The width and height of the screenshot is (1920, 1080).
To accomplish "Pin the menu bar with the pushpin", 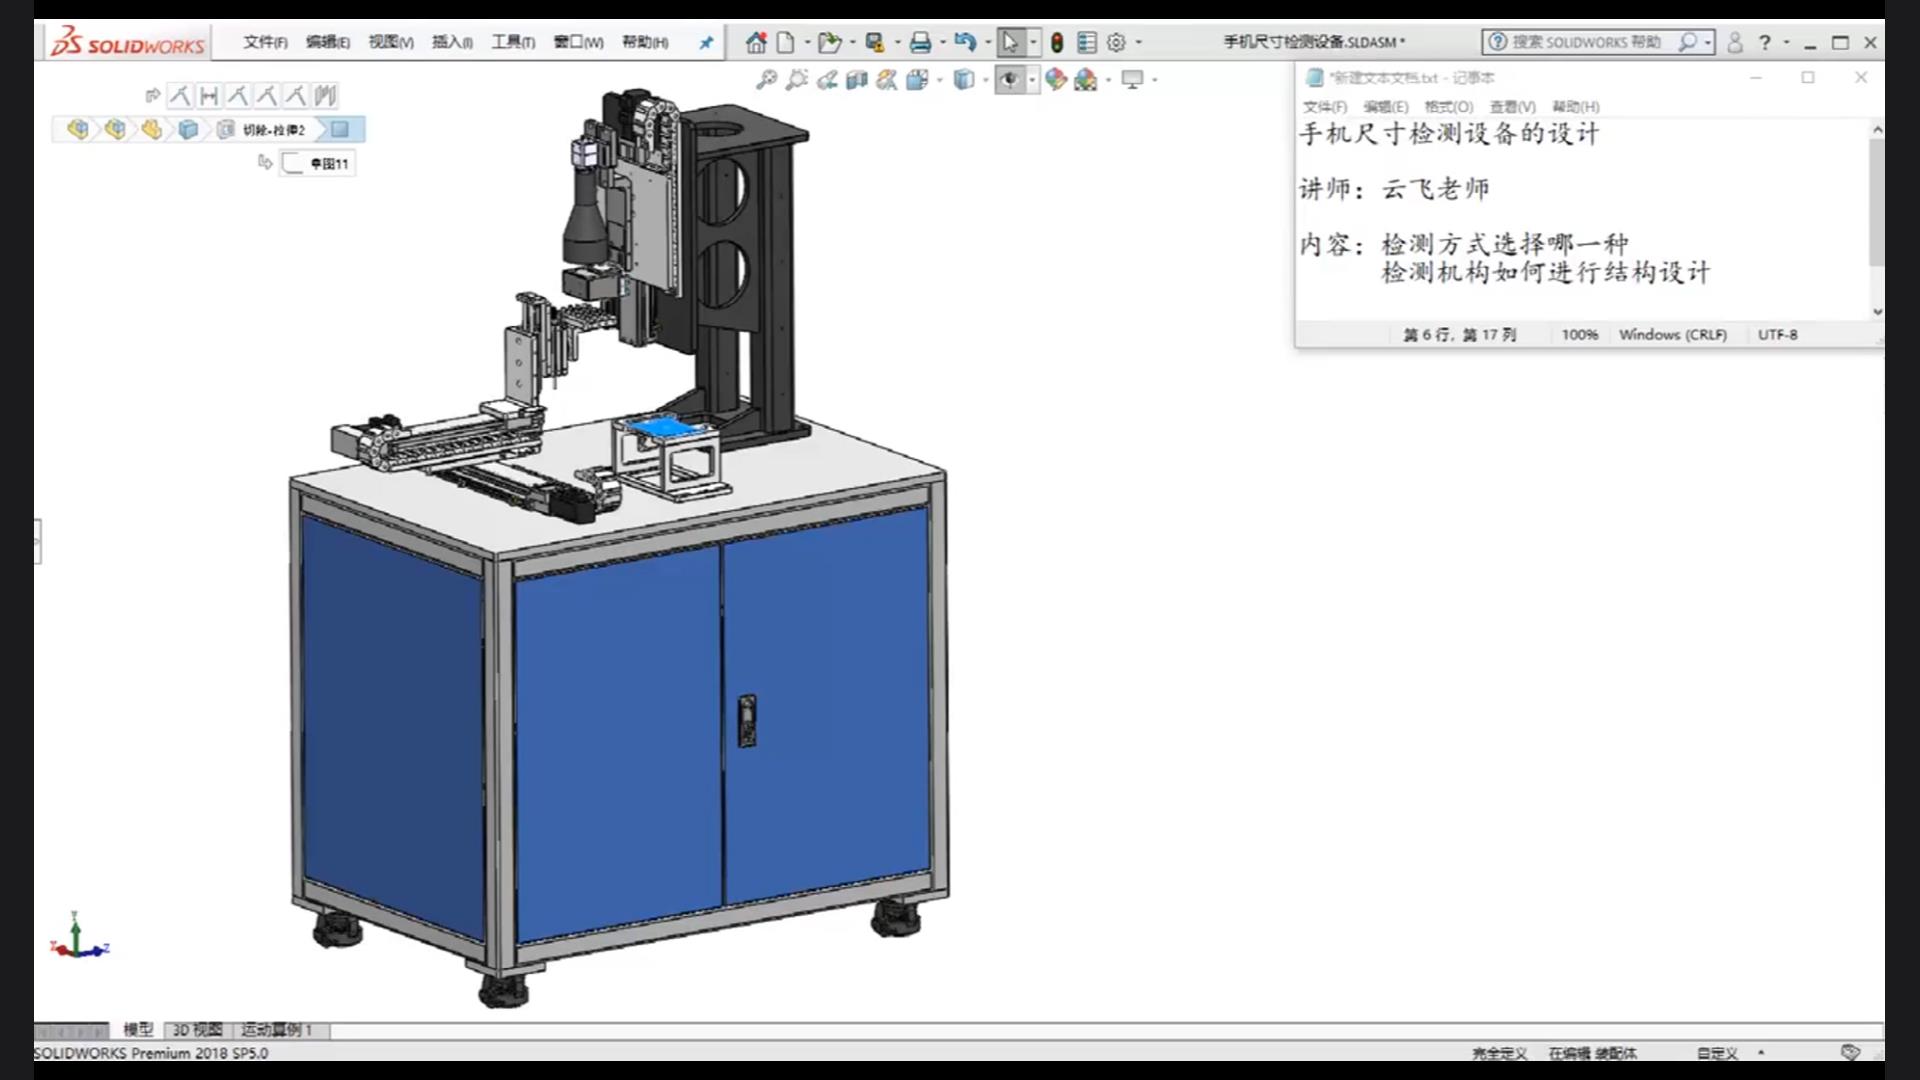I will (706, 42).
